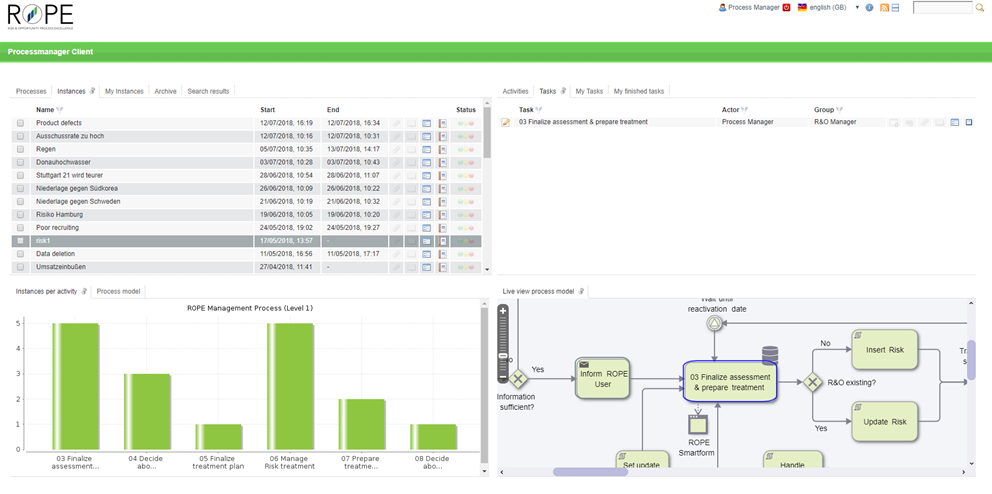Tick the checkbox for Stuttgart 21 wird teurer
This screenshot has width=992, height=494.
point(20,175)
